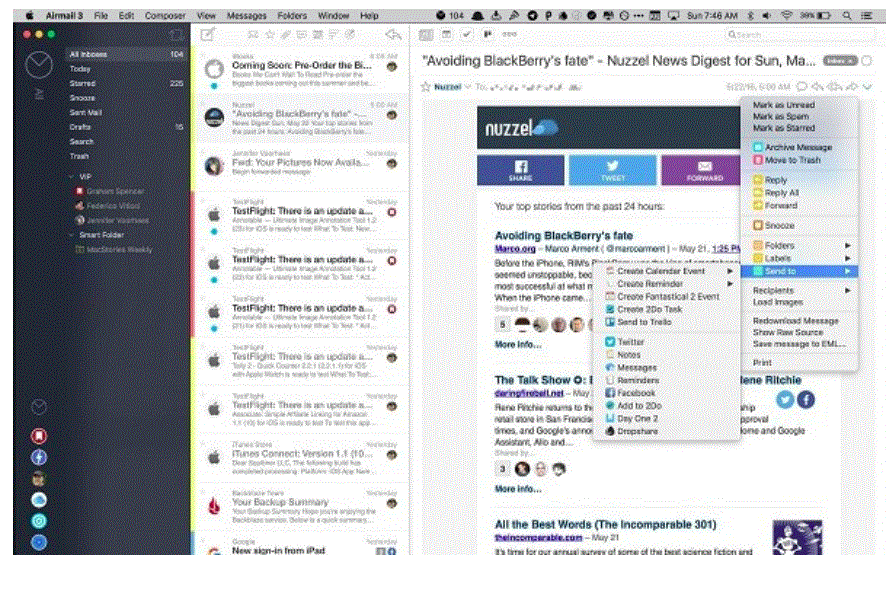Open the 'Your Backup Summary' email
Image resolution: width=895 pixels, height=590 pixels.
303,506
